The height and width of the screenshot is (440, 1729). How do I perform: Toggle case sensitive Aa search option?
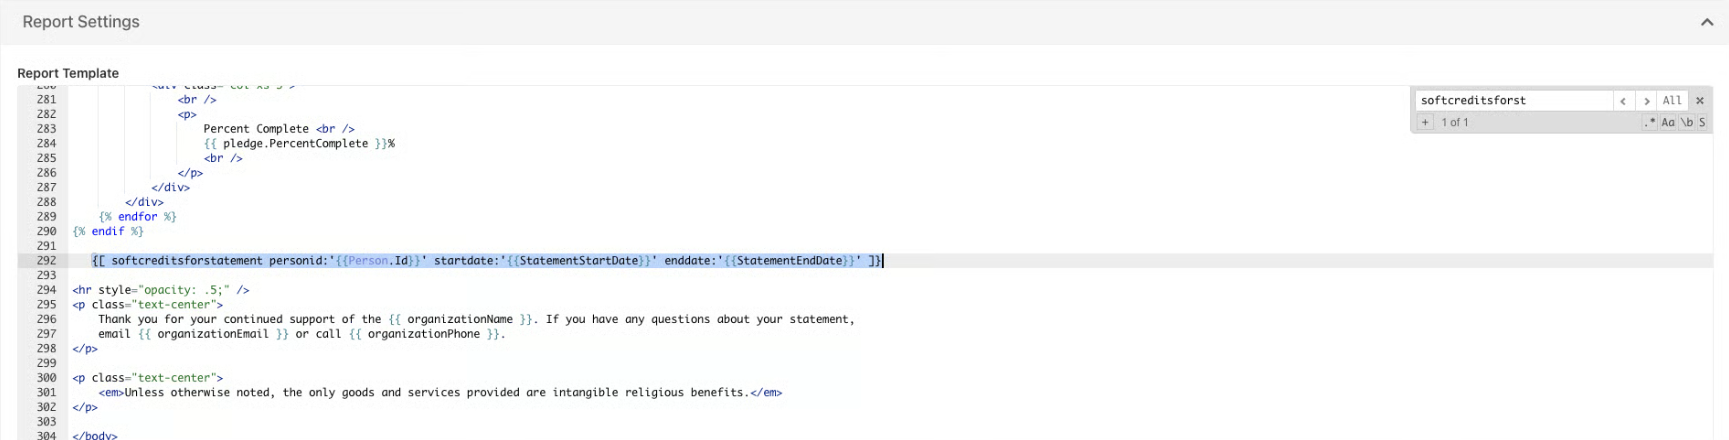tap(1668, 122)
